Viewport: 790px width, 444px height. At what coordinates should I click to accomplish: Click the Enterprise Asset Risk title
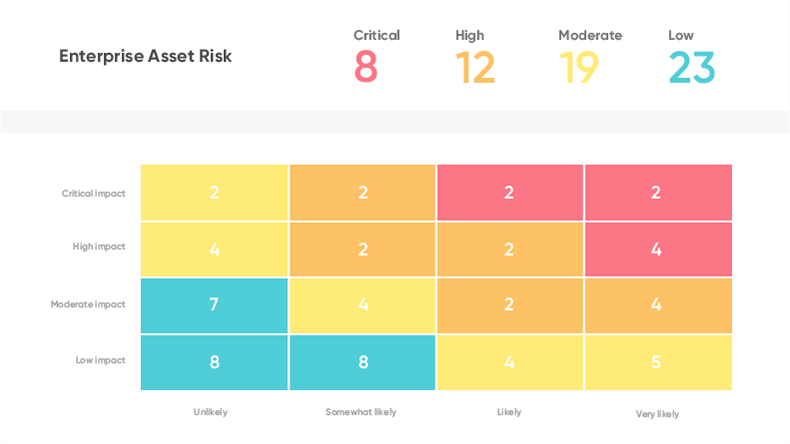click(x=145, y=56)
